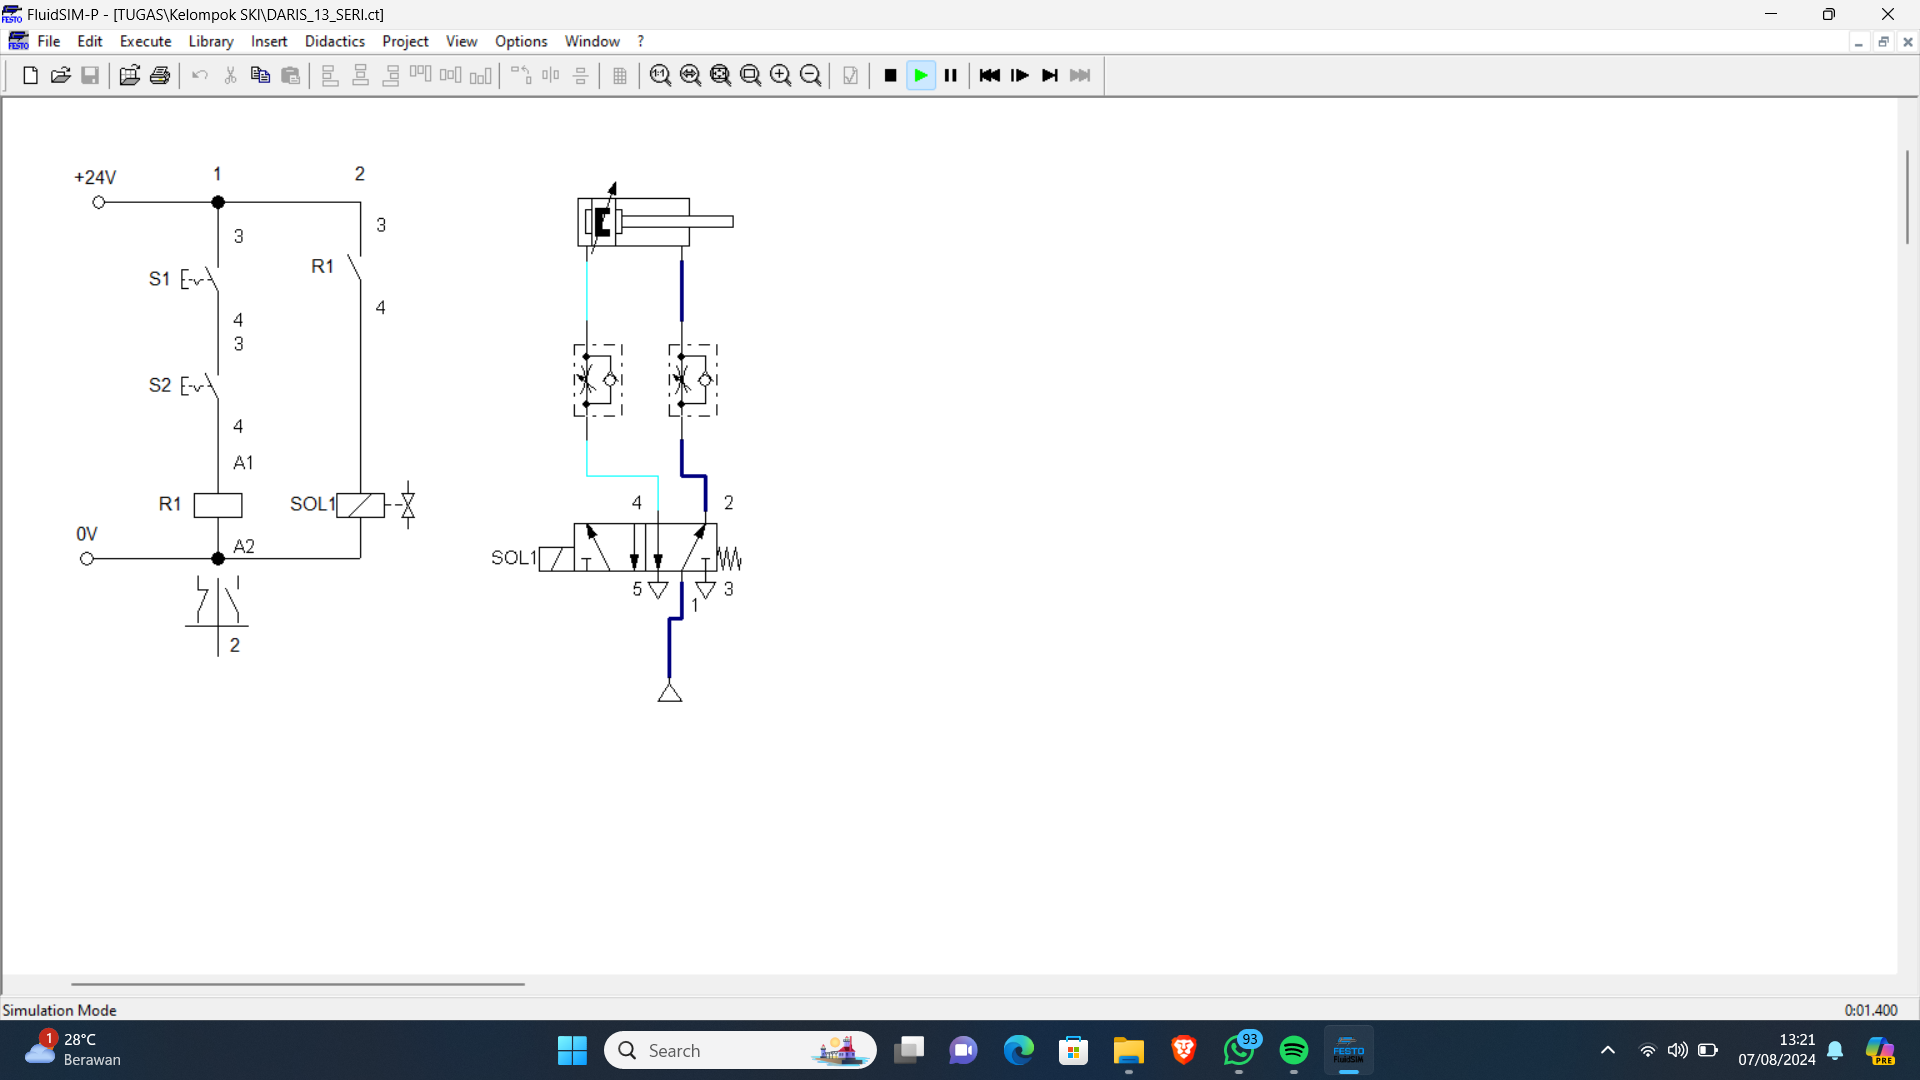Click the Print icon in toolbar
This screenshot has height=1080, width=1920.
(x=160, y=76)
